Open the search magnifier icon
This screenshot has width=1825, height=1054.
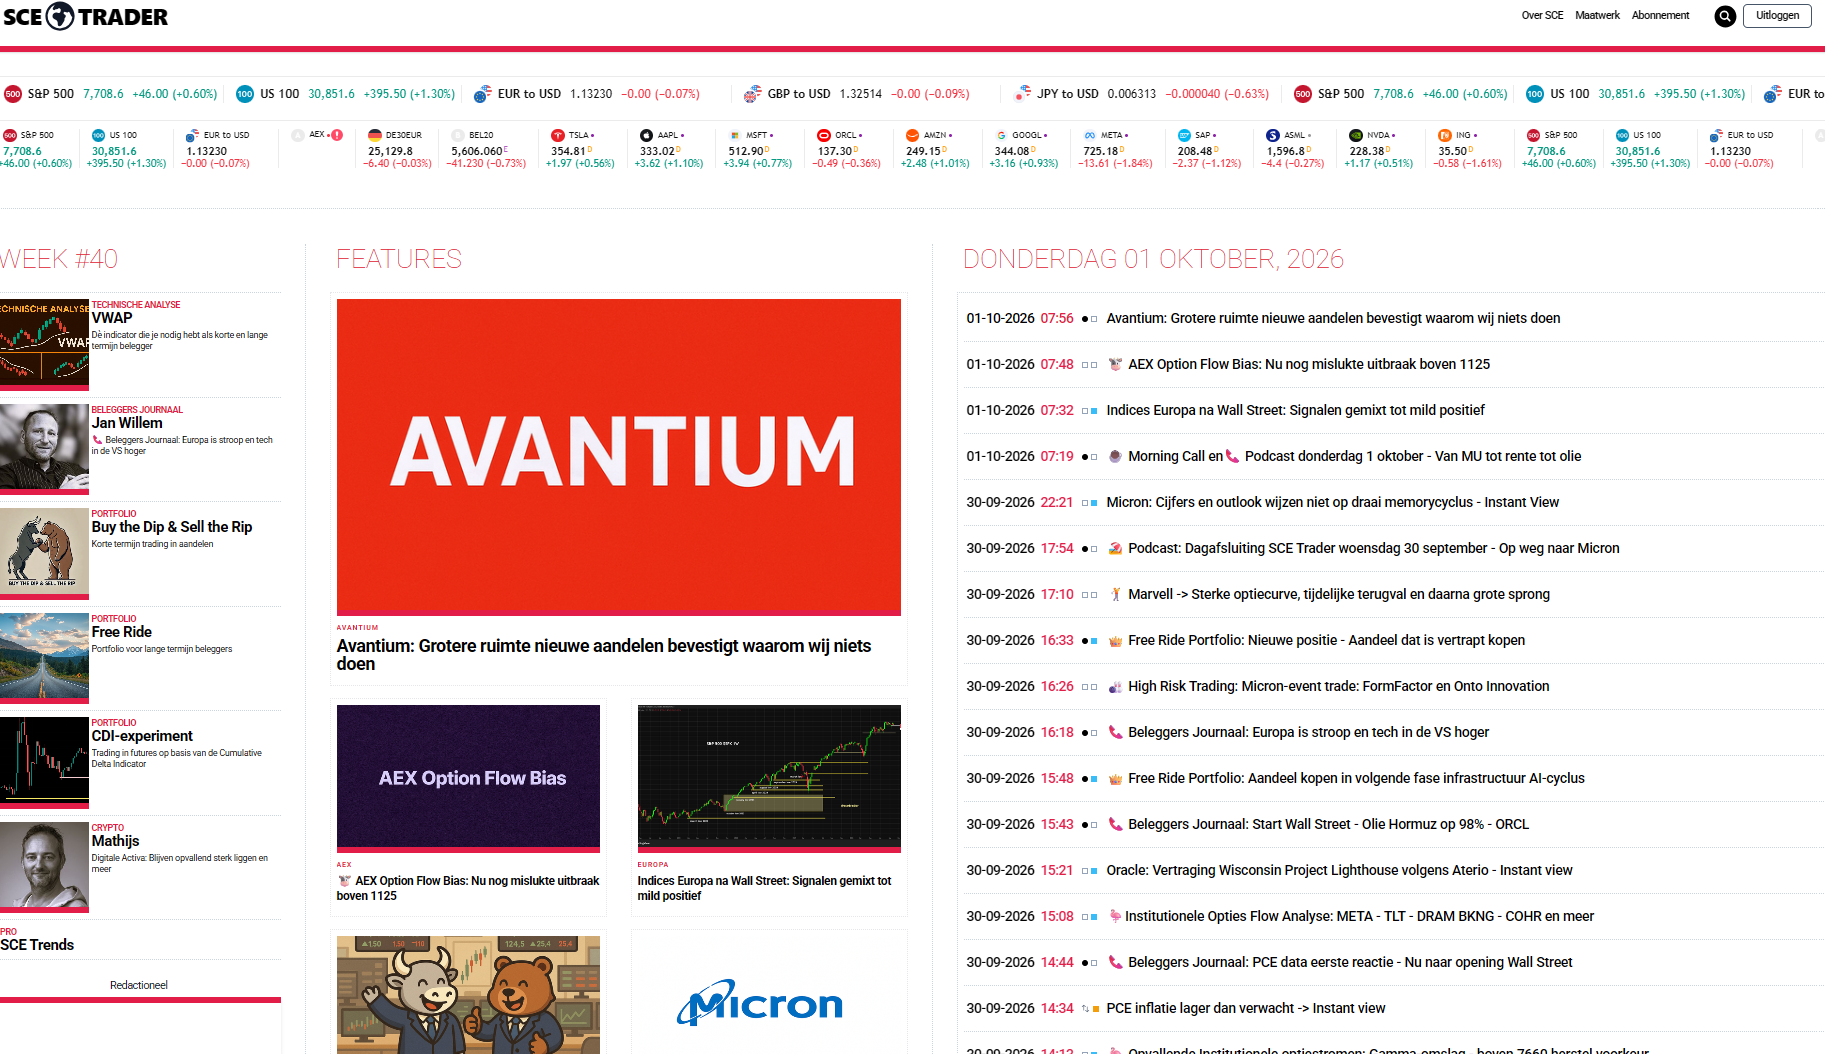pos(1725,16)
